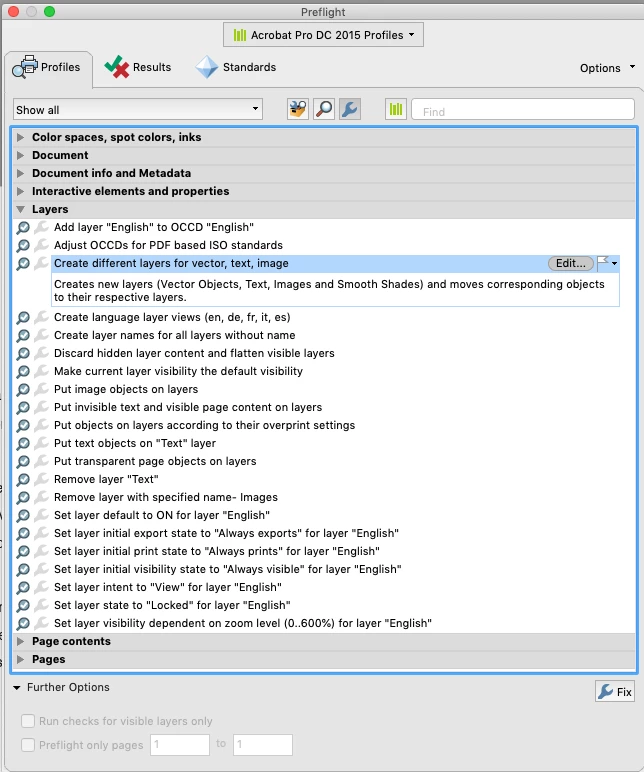Click magnifier icon for Add layer "English" to OCCD

tap(23, 227)
